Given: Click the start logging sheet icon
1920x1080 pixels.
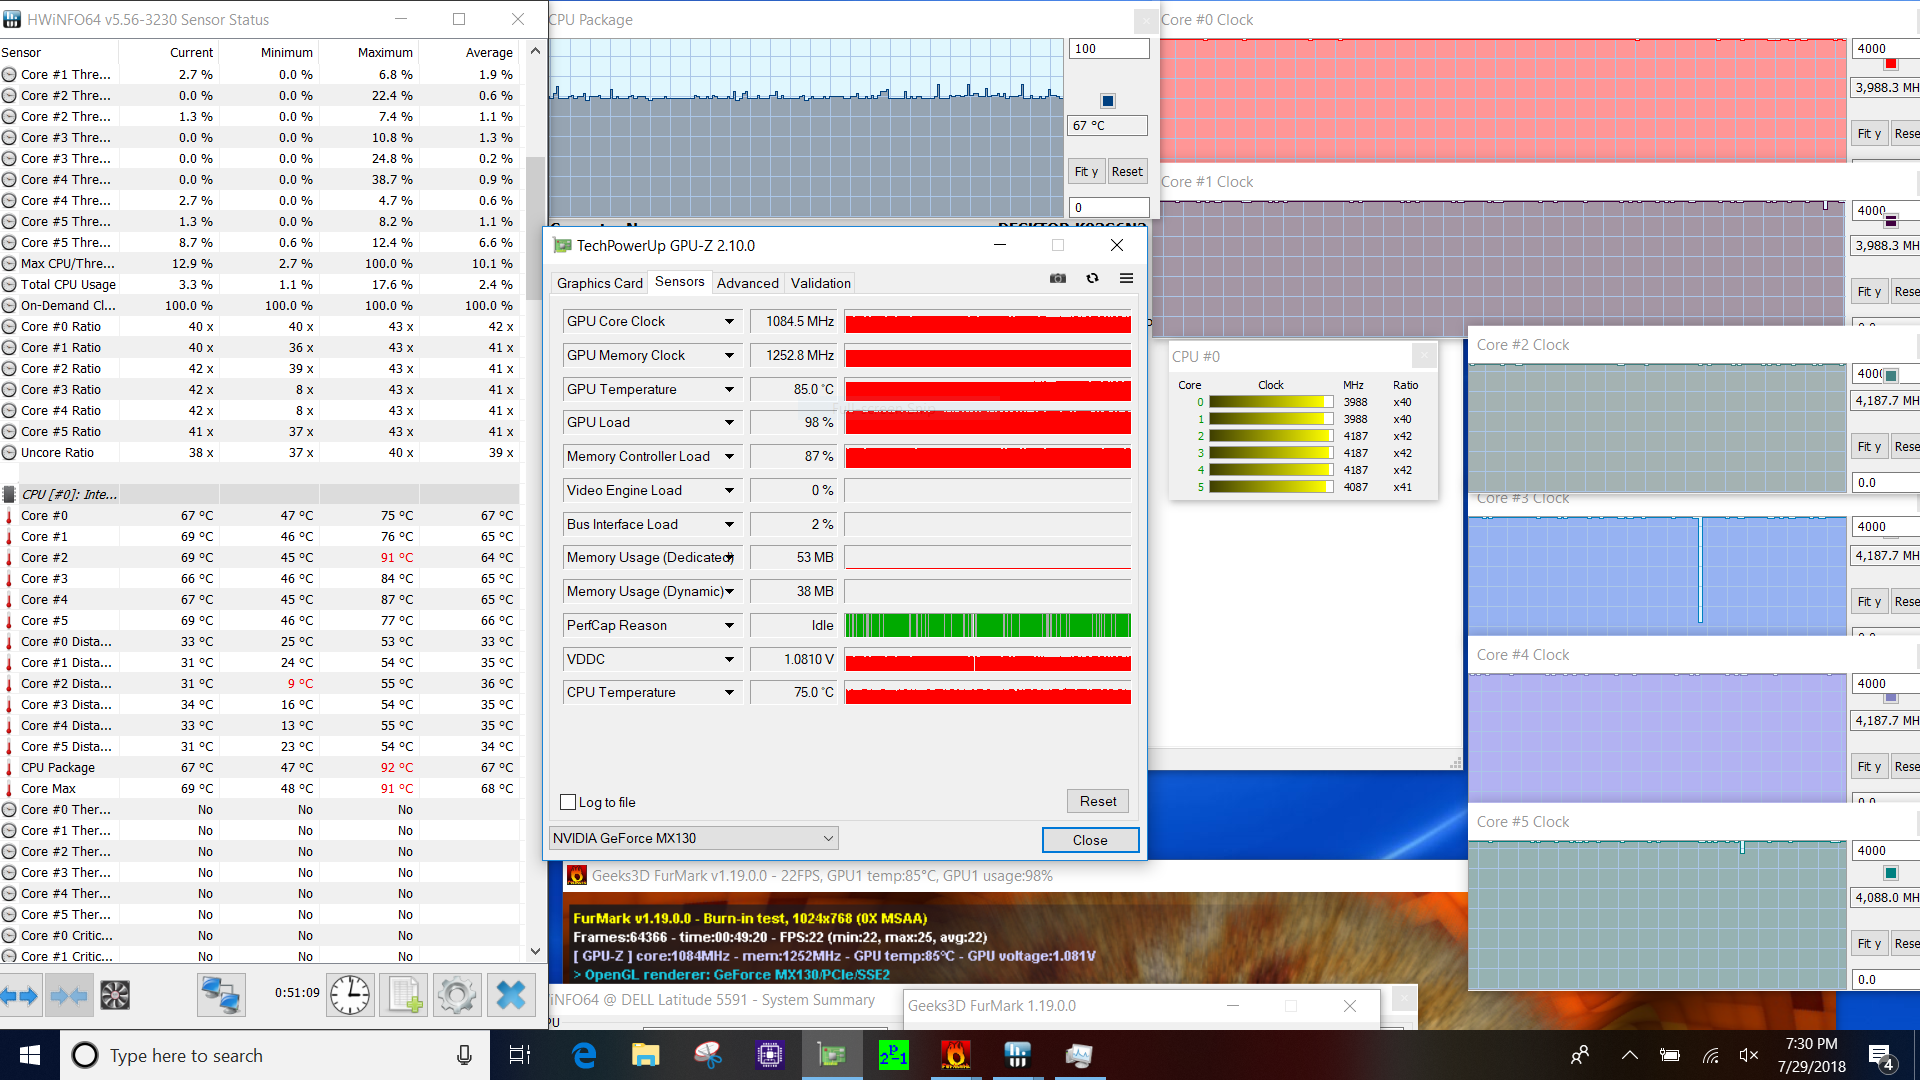Looking at the screenshot, I should [x=405, y=995].
